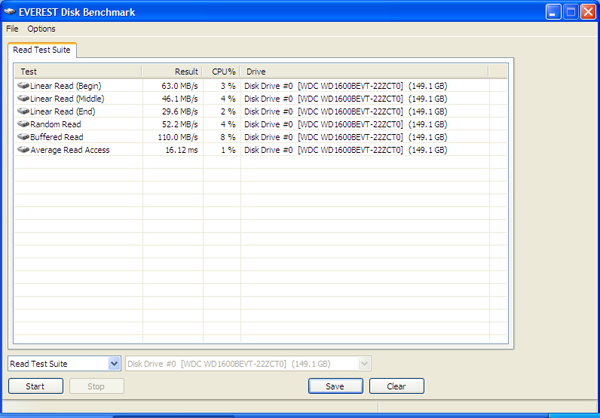Open the File menu
The height and width of the screenshot is (418, 600).
point(12,29)
